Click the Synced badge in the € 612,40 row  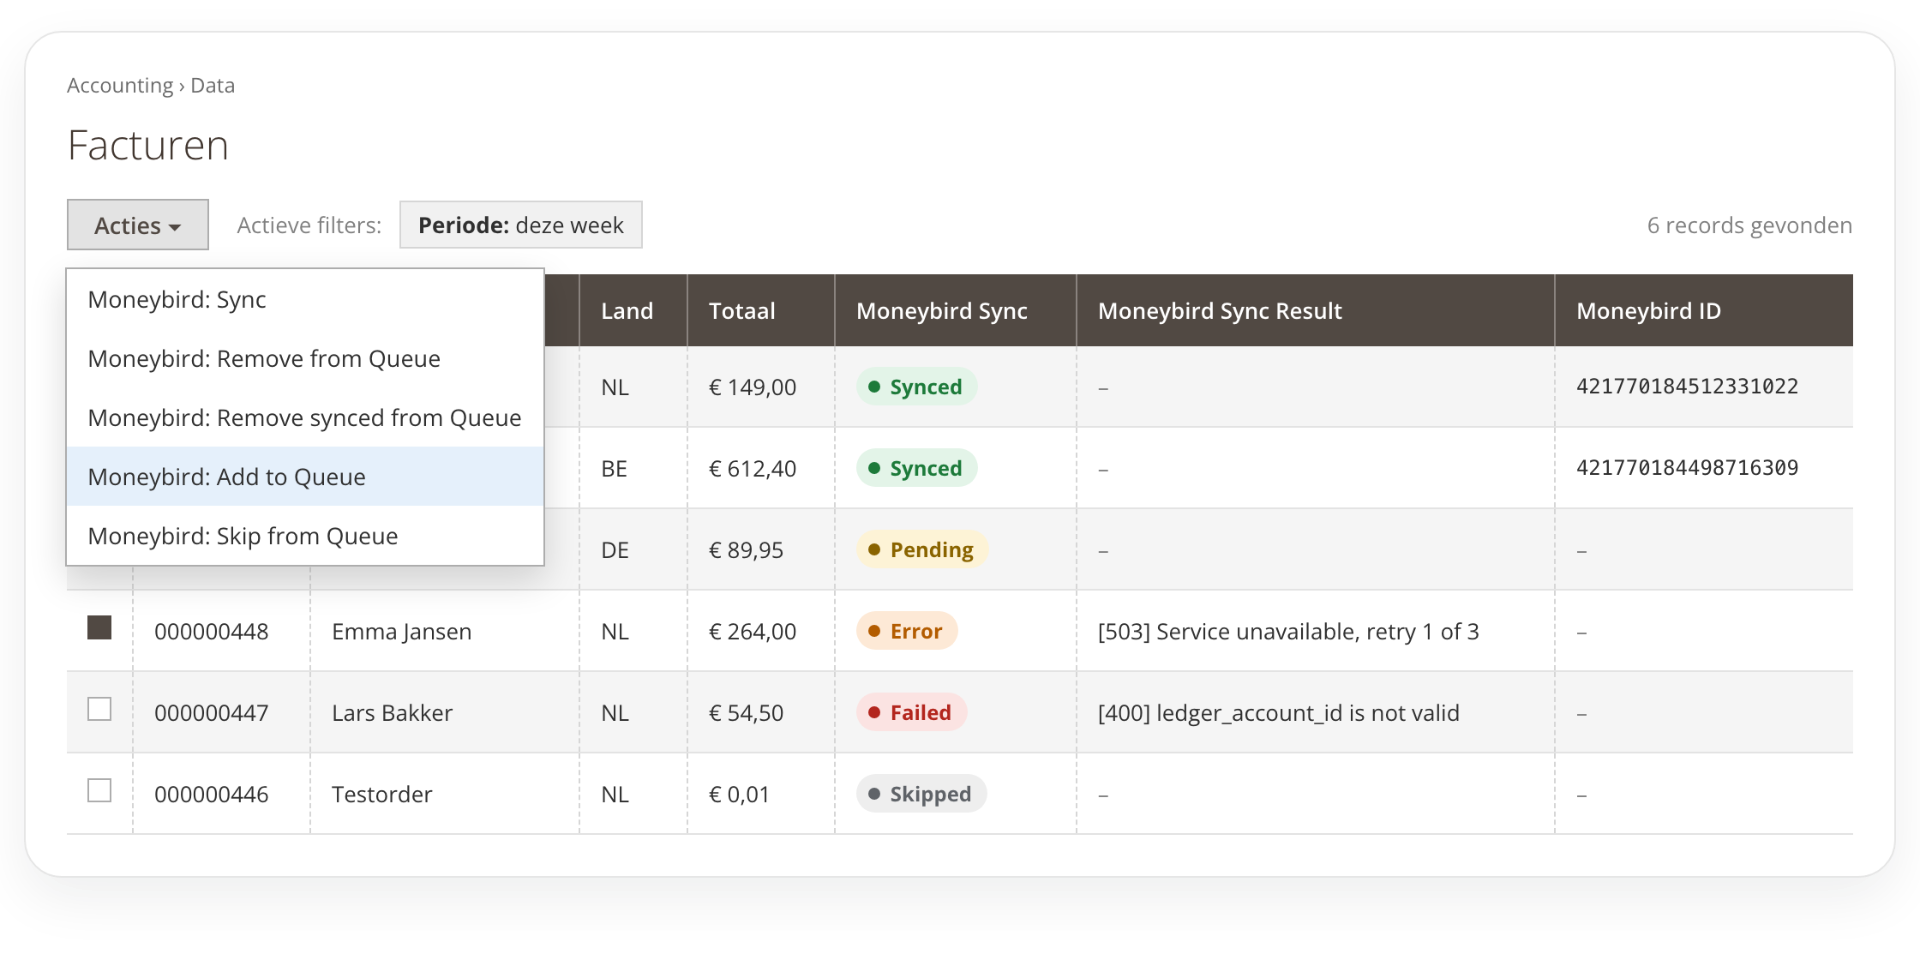[x=916, y=468]
